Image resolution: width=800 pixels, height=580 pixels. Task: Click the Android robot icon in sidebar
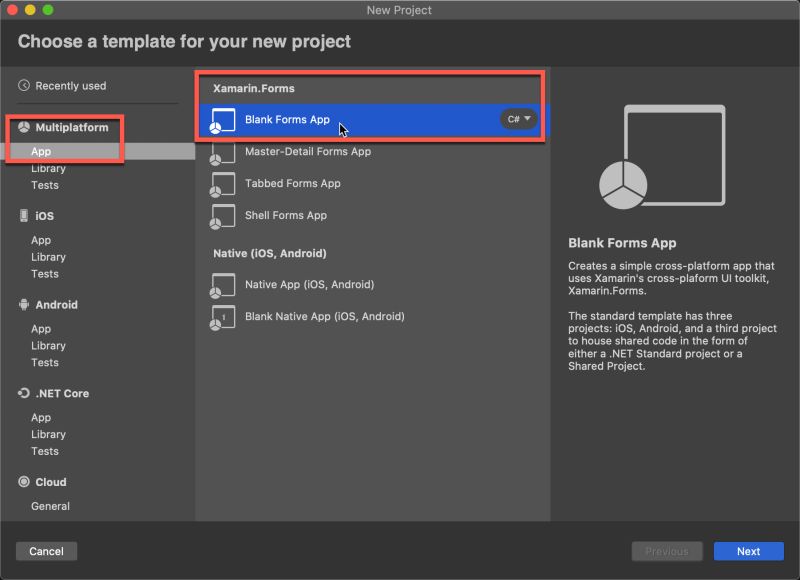point(24,304)
